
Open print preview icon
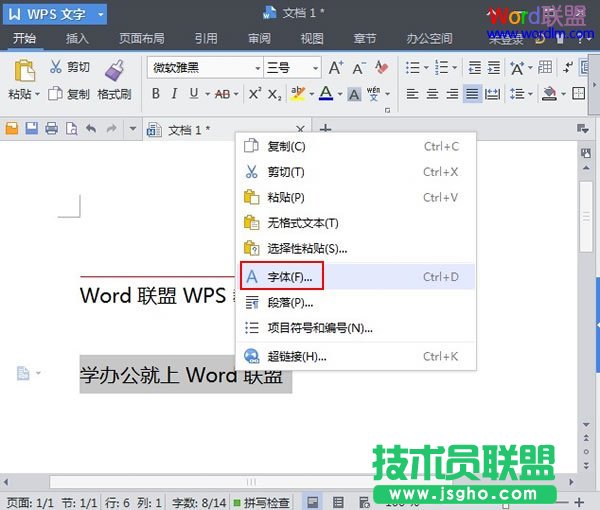point(72,129)
